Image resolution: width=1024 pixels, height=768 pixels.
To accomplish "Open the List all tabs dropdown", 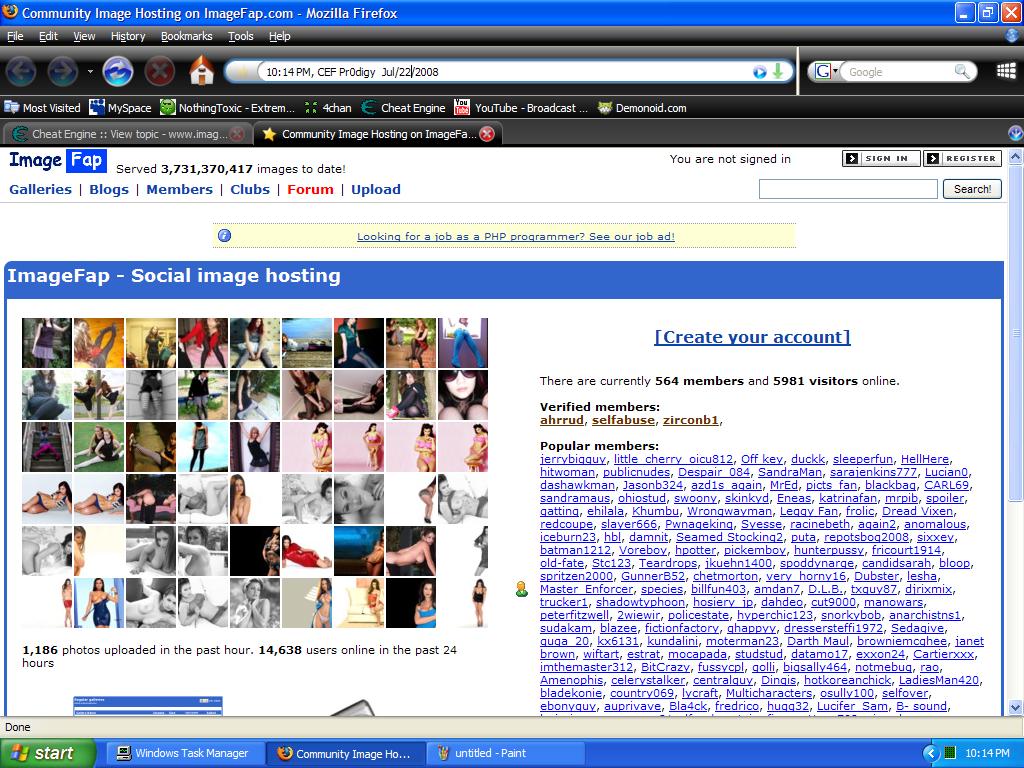I will click(x=1015, y=134).
